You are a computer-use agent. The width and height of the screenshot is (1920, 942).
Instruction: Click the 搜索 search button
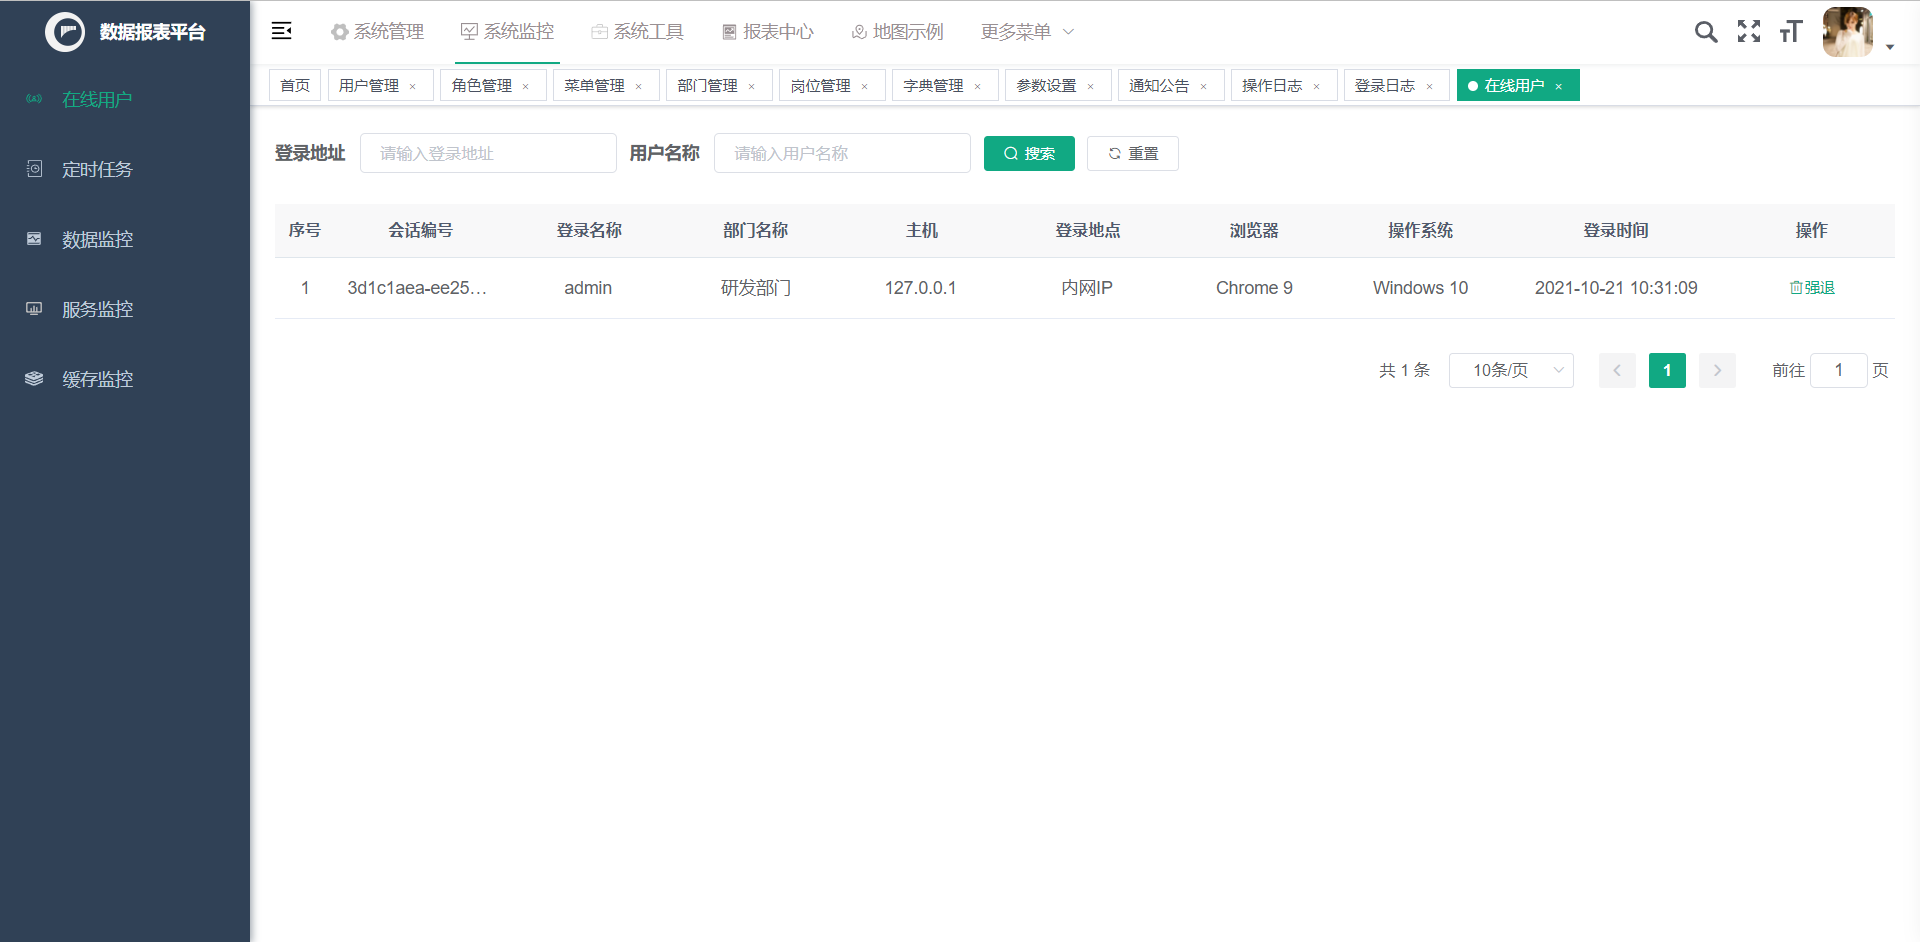pyautogui.click(x=1029, y=153)
